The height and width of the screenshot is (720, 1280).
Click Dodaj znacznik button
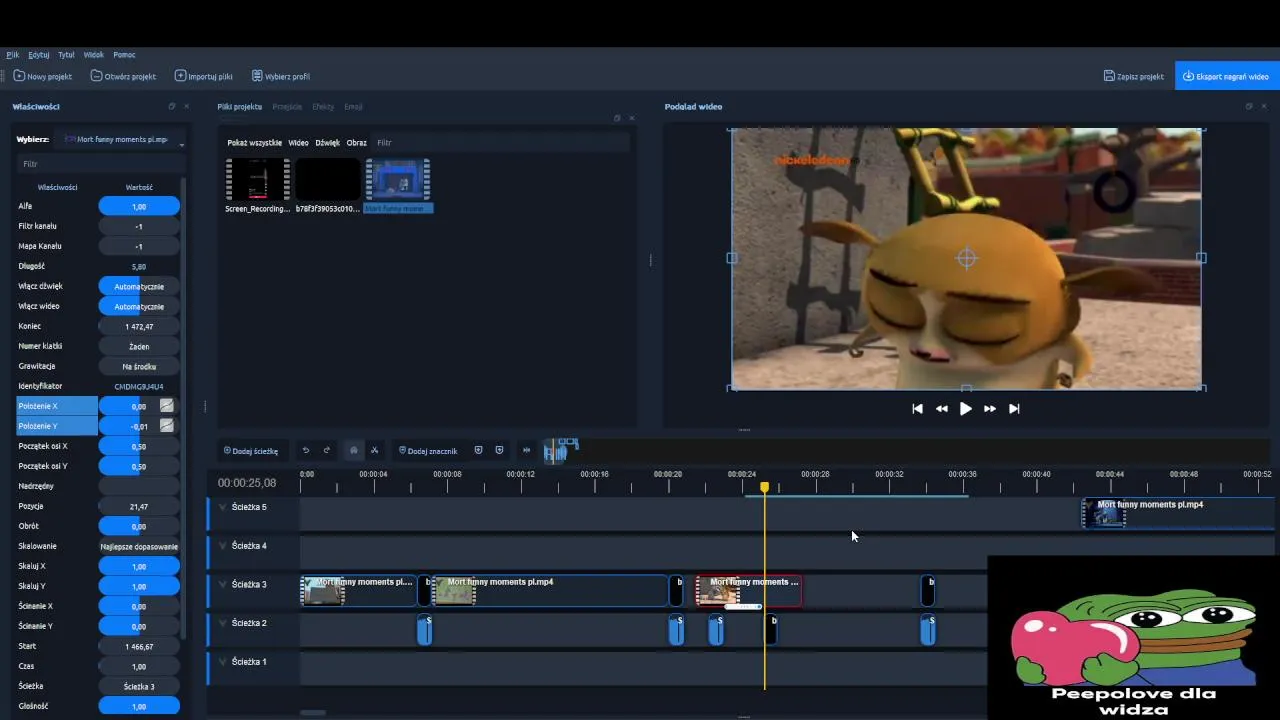pyautogui.click(x=428, y=451)
